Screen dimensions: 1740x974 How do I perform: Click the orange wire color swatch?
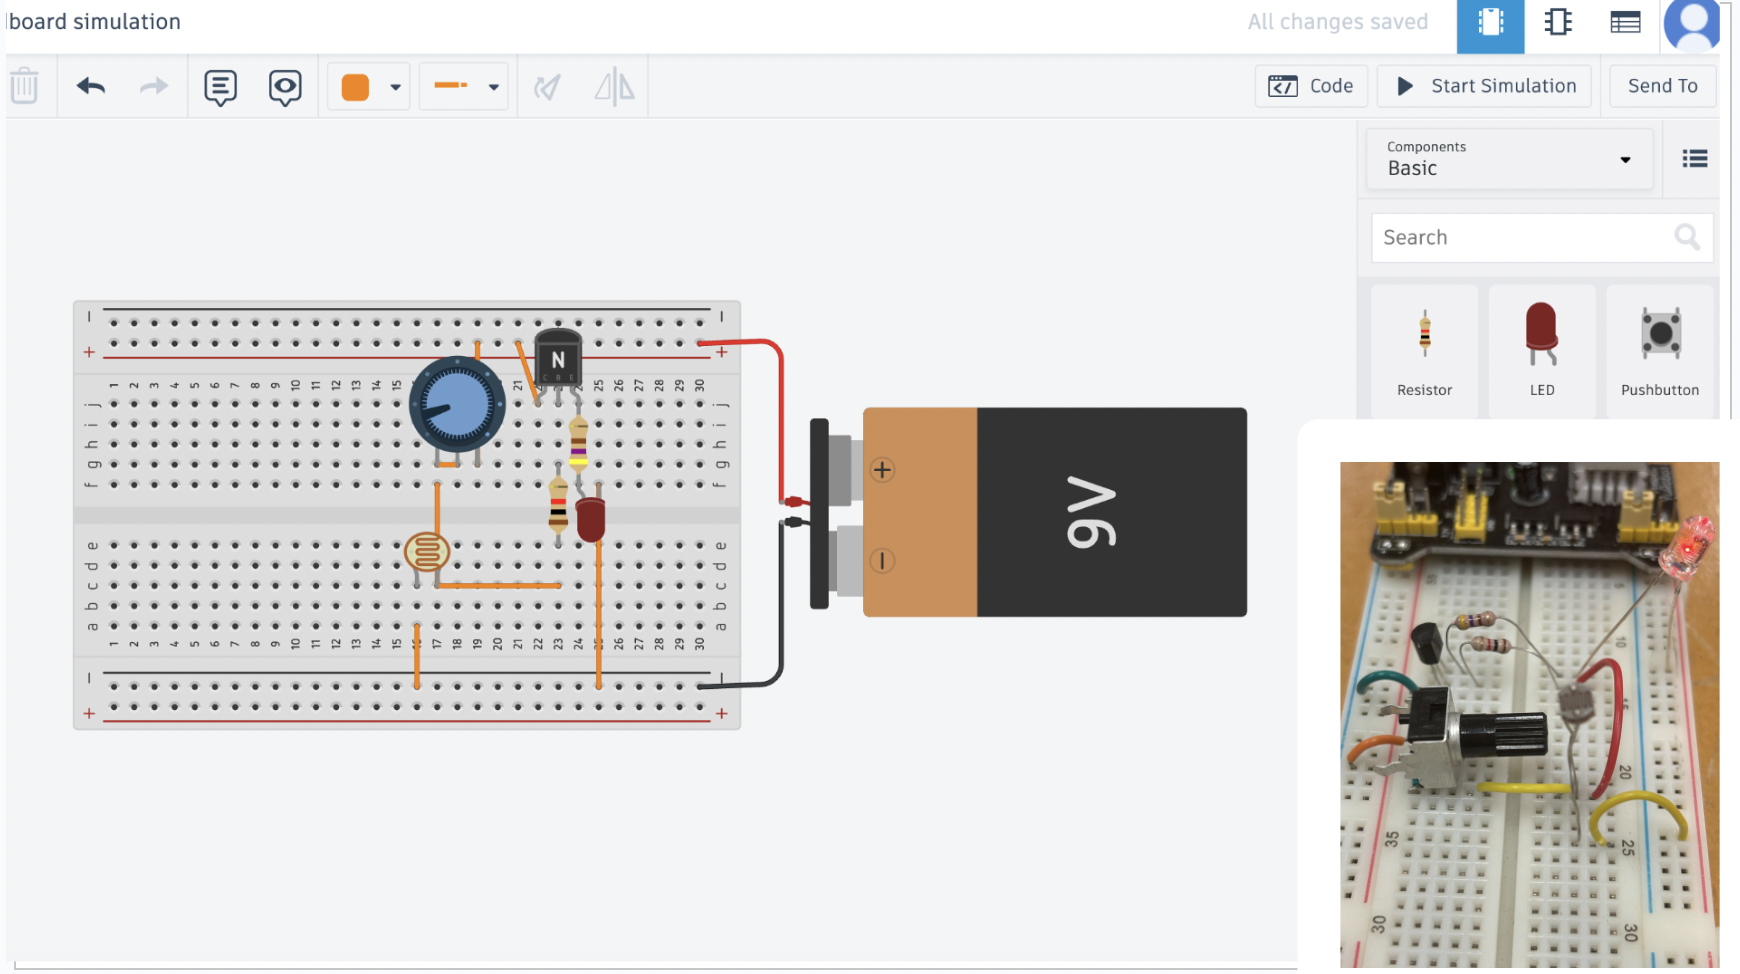tap(353, 86)
